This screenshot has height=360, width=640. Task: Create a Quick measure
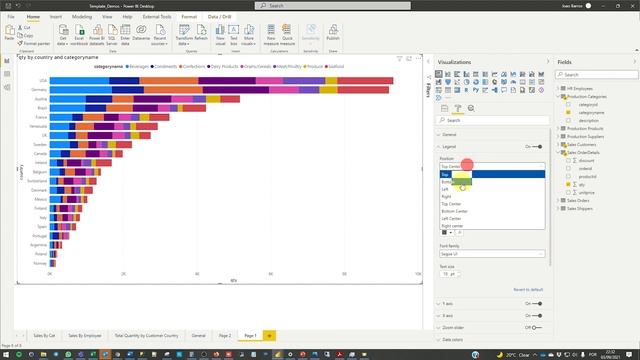[287, 35]
